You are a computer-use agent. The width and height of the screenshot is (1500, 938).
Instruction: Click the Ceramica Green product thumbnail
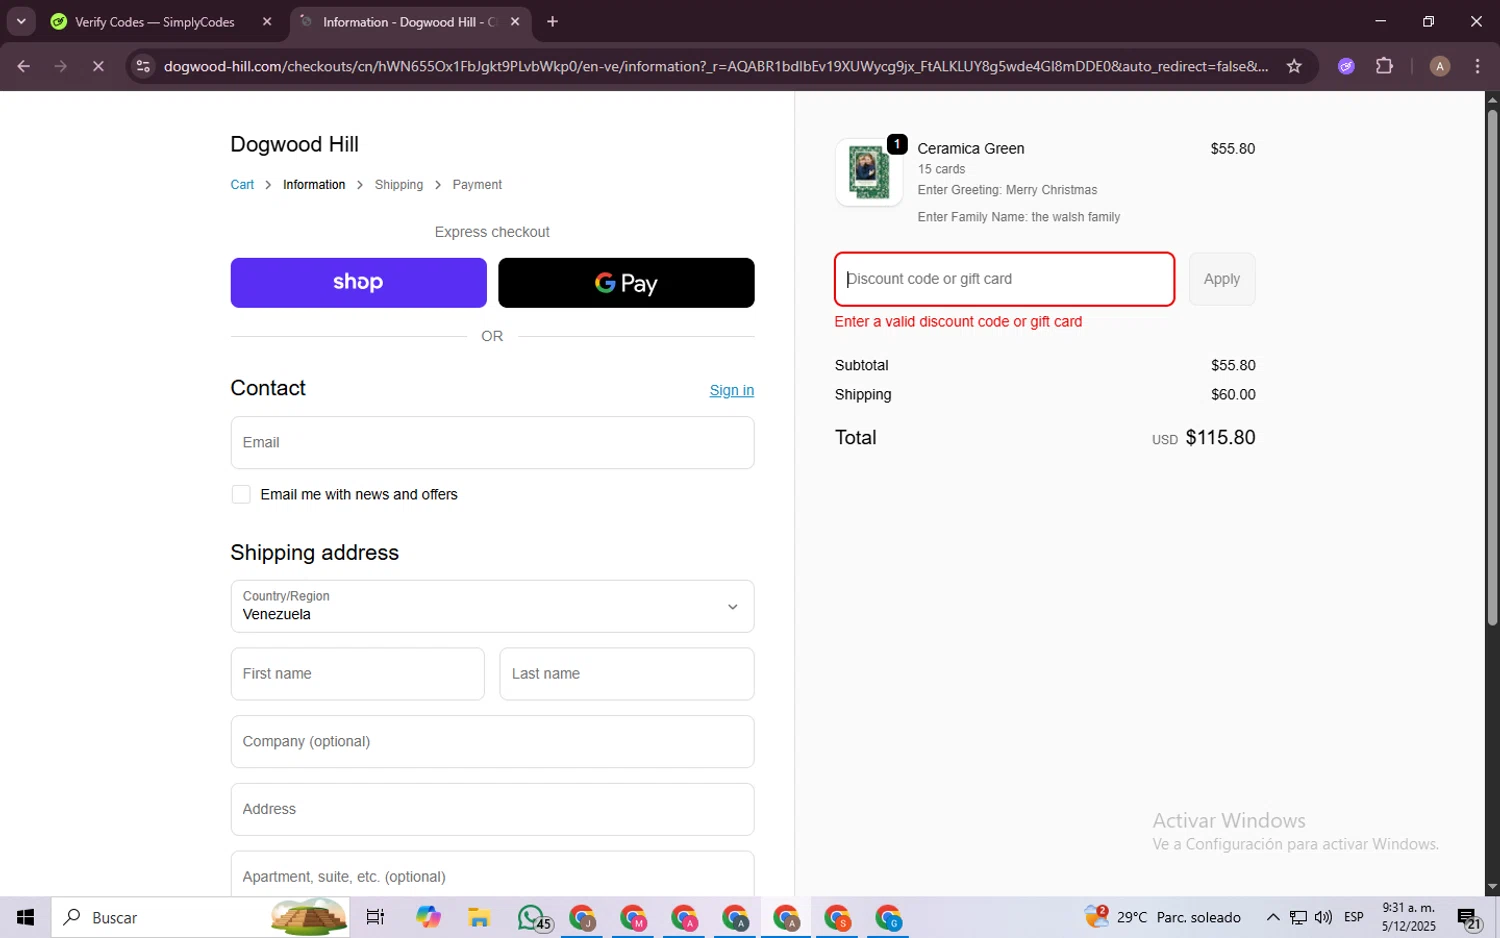point(868,172)
